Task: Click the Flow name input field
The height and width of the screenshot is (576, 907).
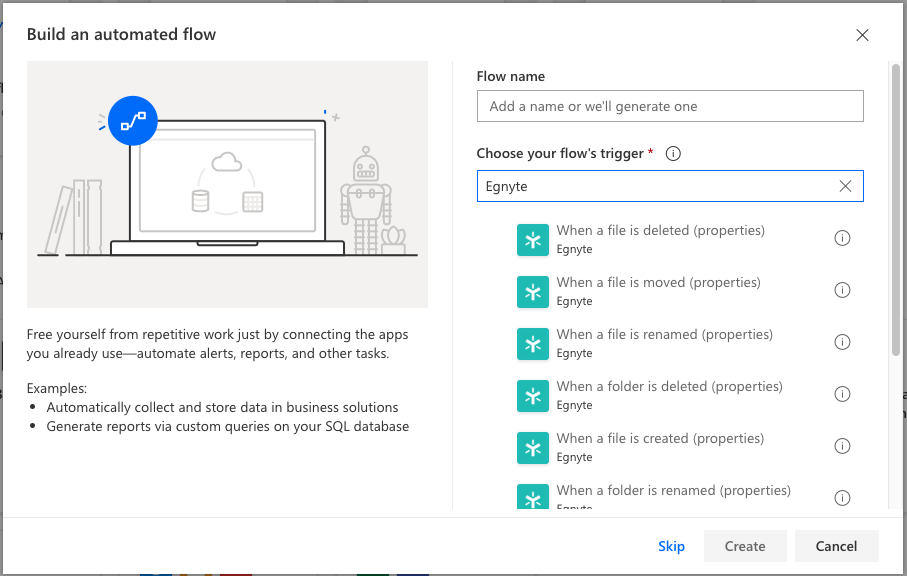Action: click(669, 106)
